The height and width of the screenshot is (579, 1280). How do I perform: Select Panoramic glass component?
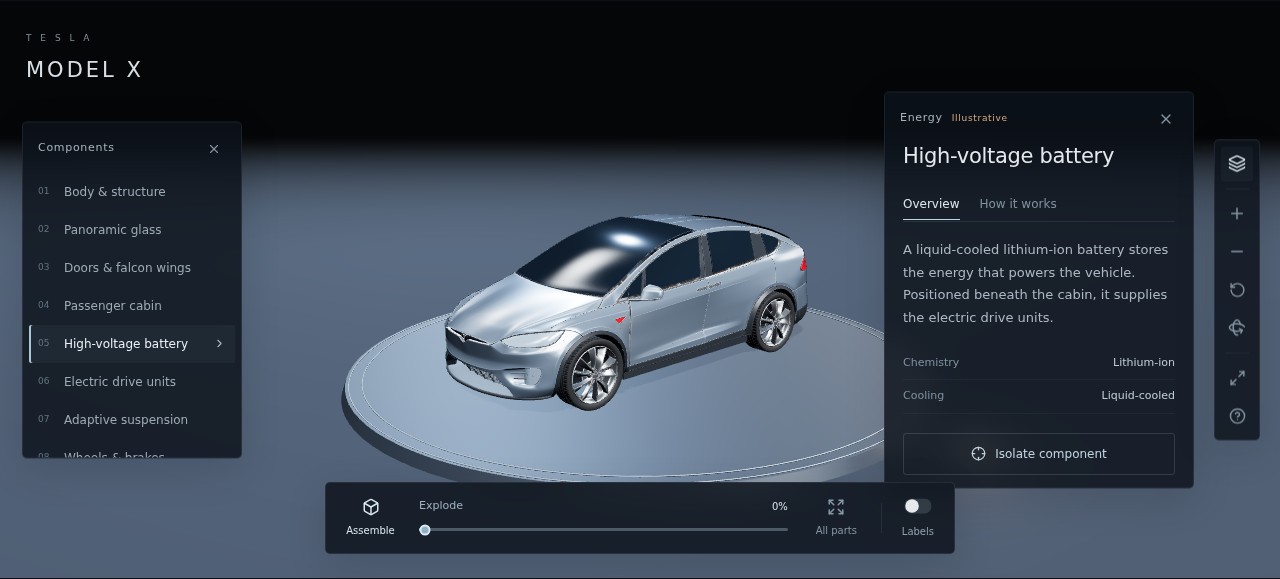pyautogui.click(x=132, y=230)
